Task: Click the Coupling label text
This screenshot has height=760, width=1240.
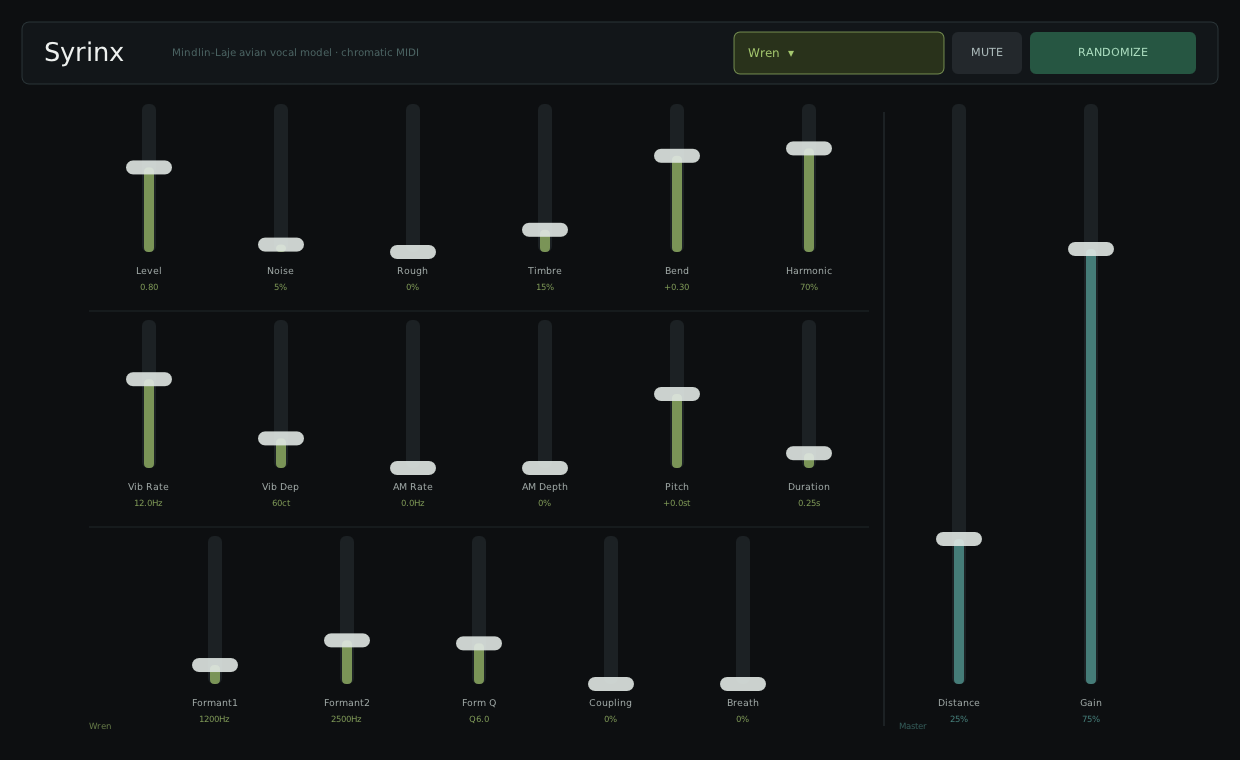Action: [611, 703]
